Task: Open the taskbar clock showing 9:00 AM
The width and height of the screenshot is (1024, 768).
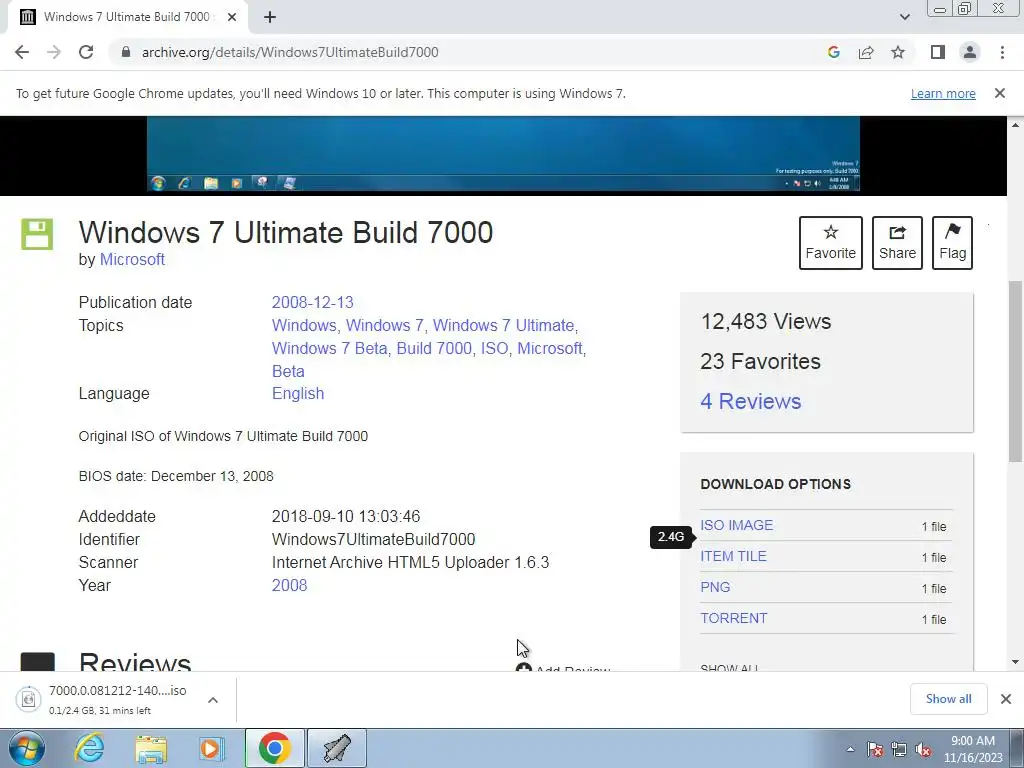Action: tap(973, 749)
